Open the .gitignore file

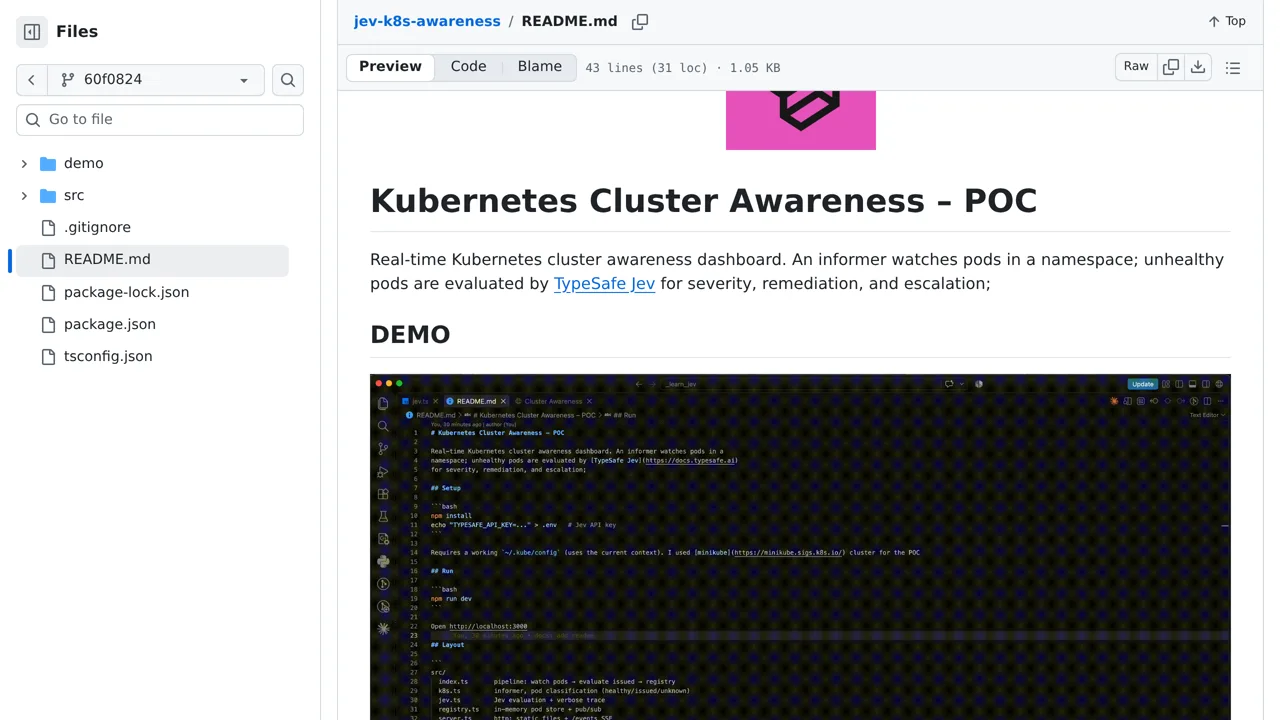pyautogui.click(x=97, y=227)
